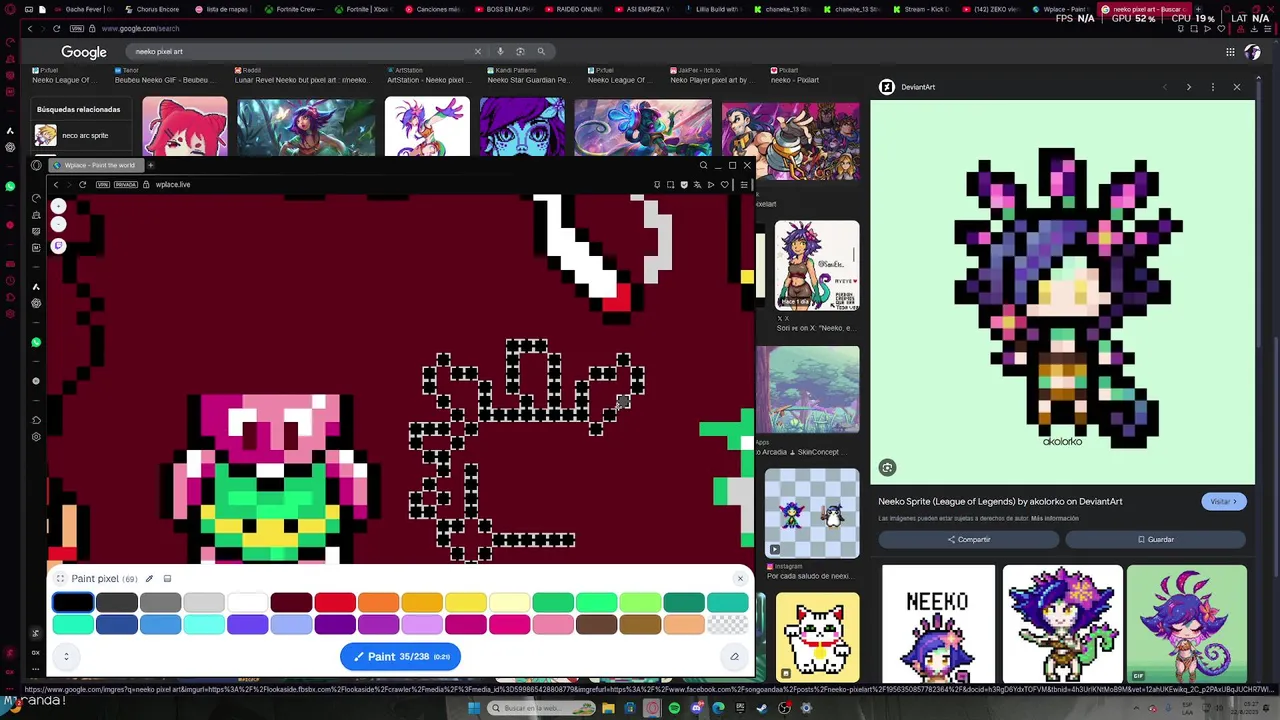
Task: Expand the Paint pixel panel fullscreen icon
Action: point(60,578)
